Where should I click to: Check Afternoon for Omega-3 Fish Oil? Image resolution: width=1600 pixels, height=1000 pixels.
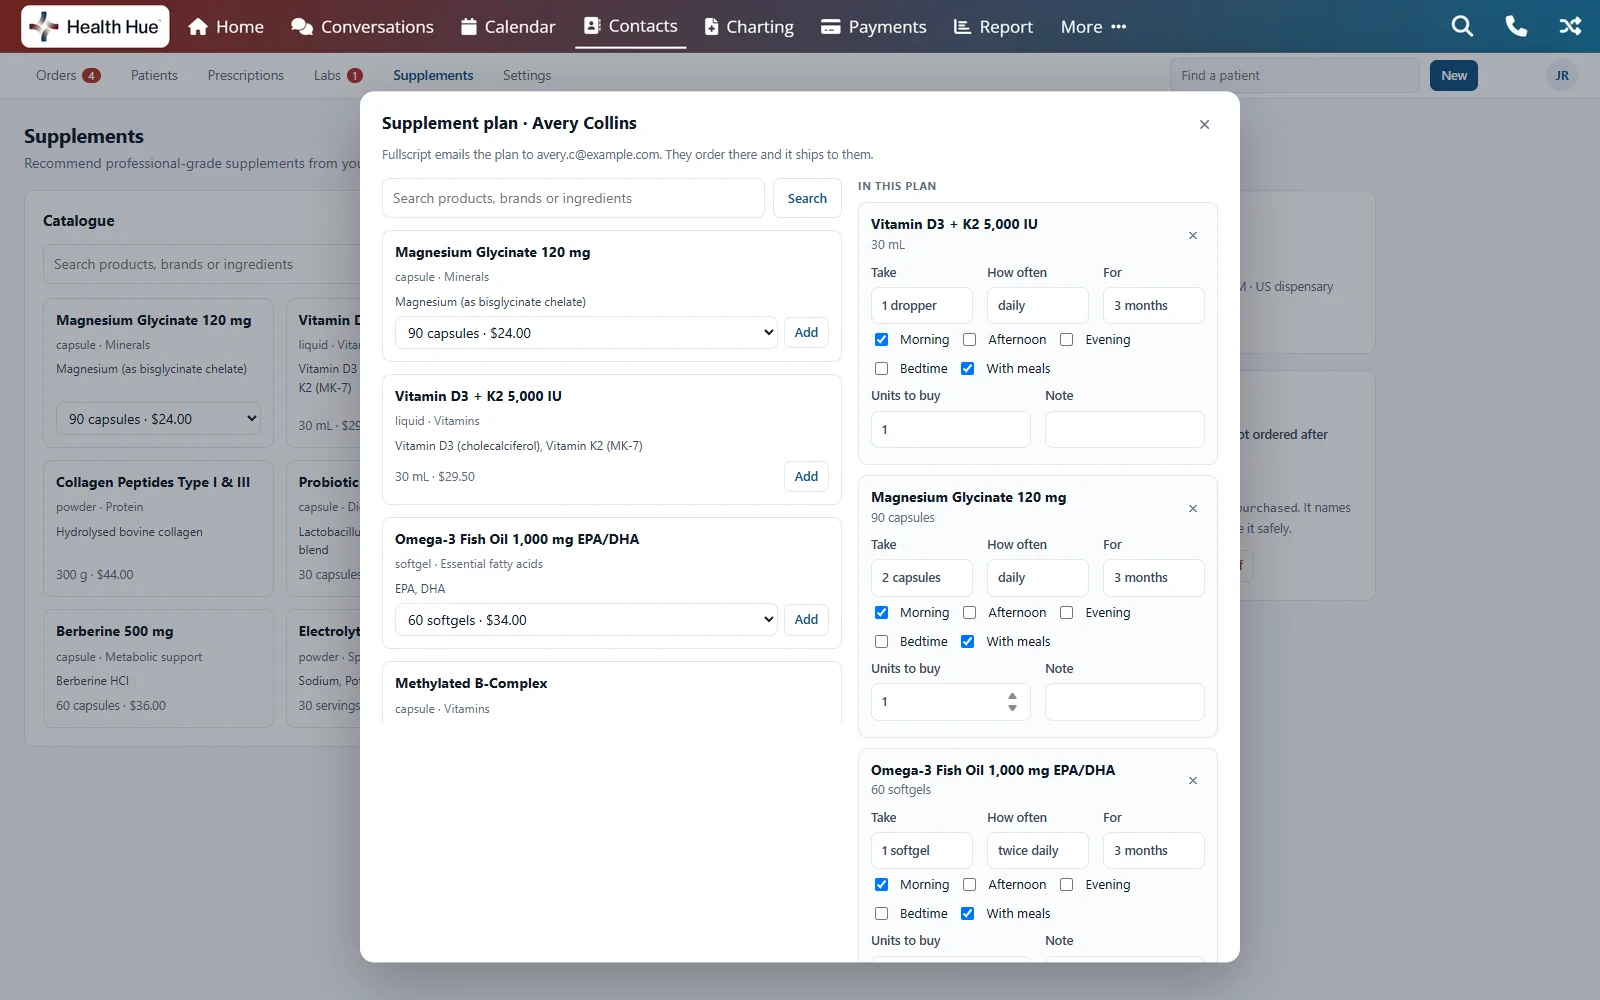pos(969,885)
